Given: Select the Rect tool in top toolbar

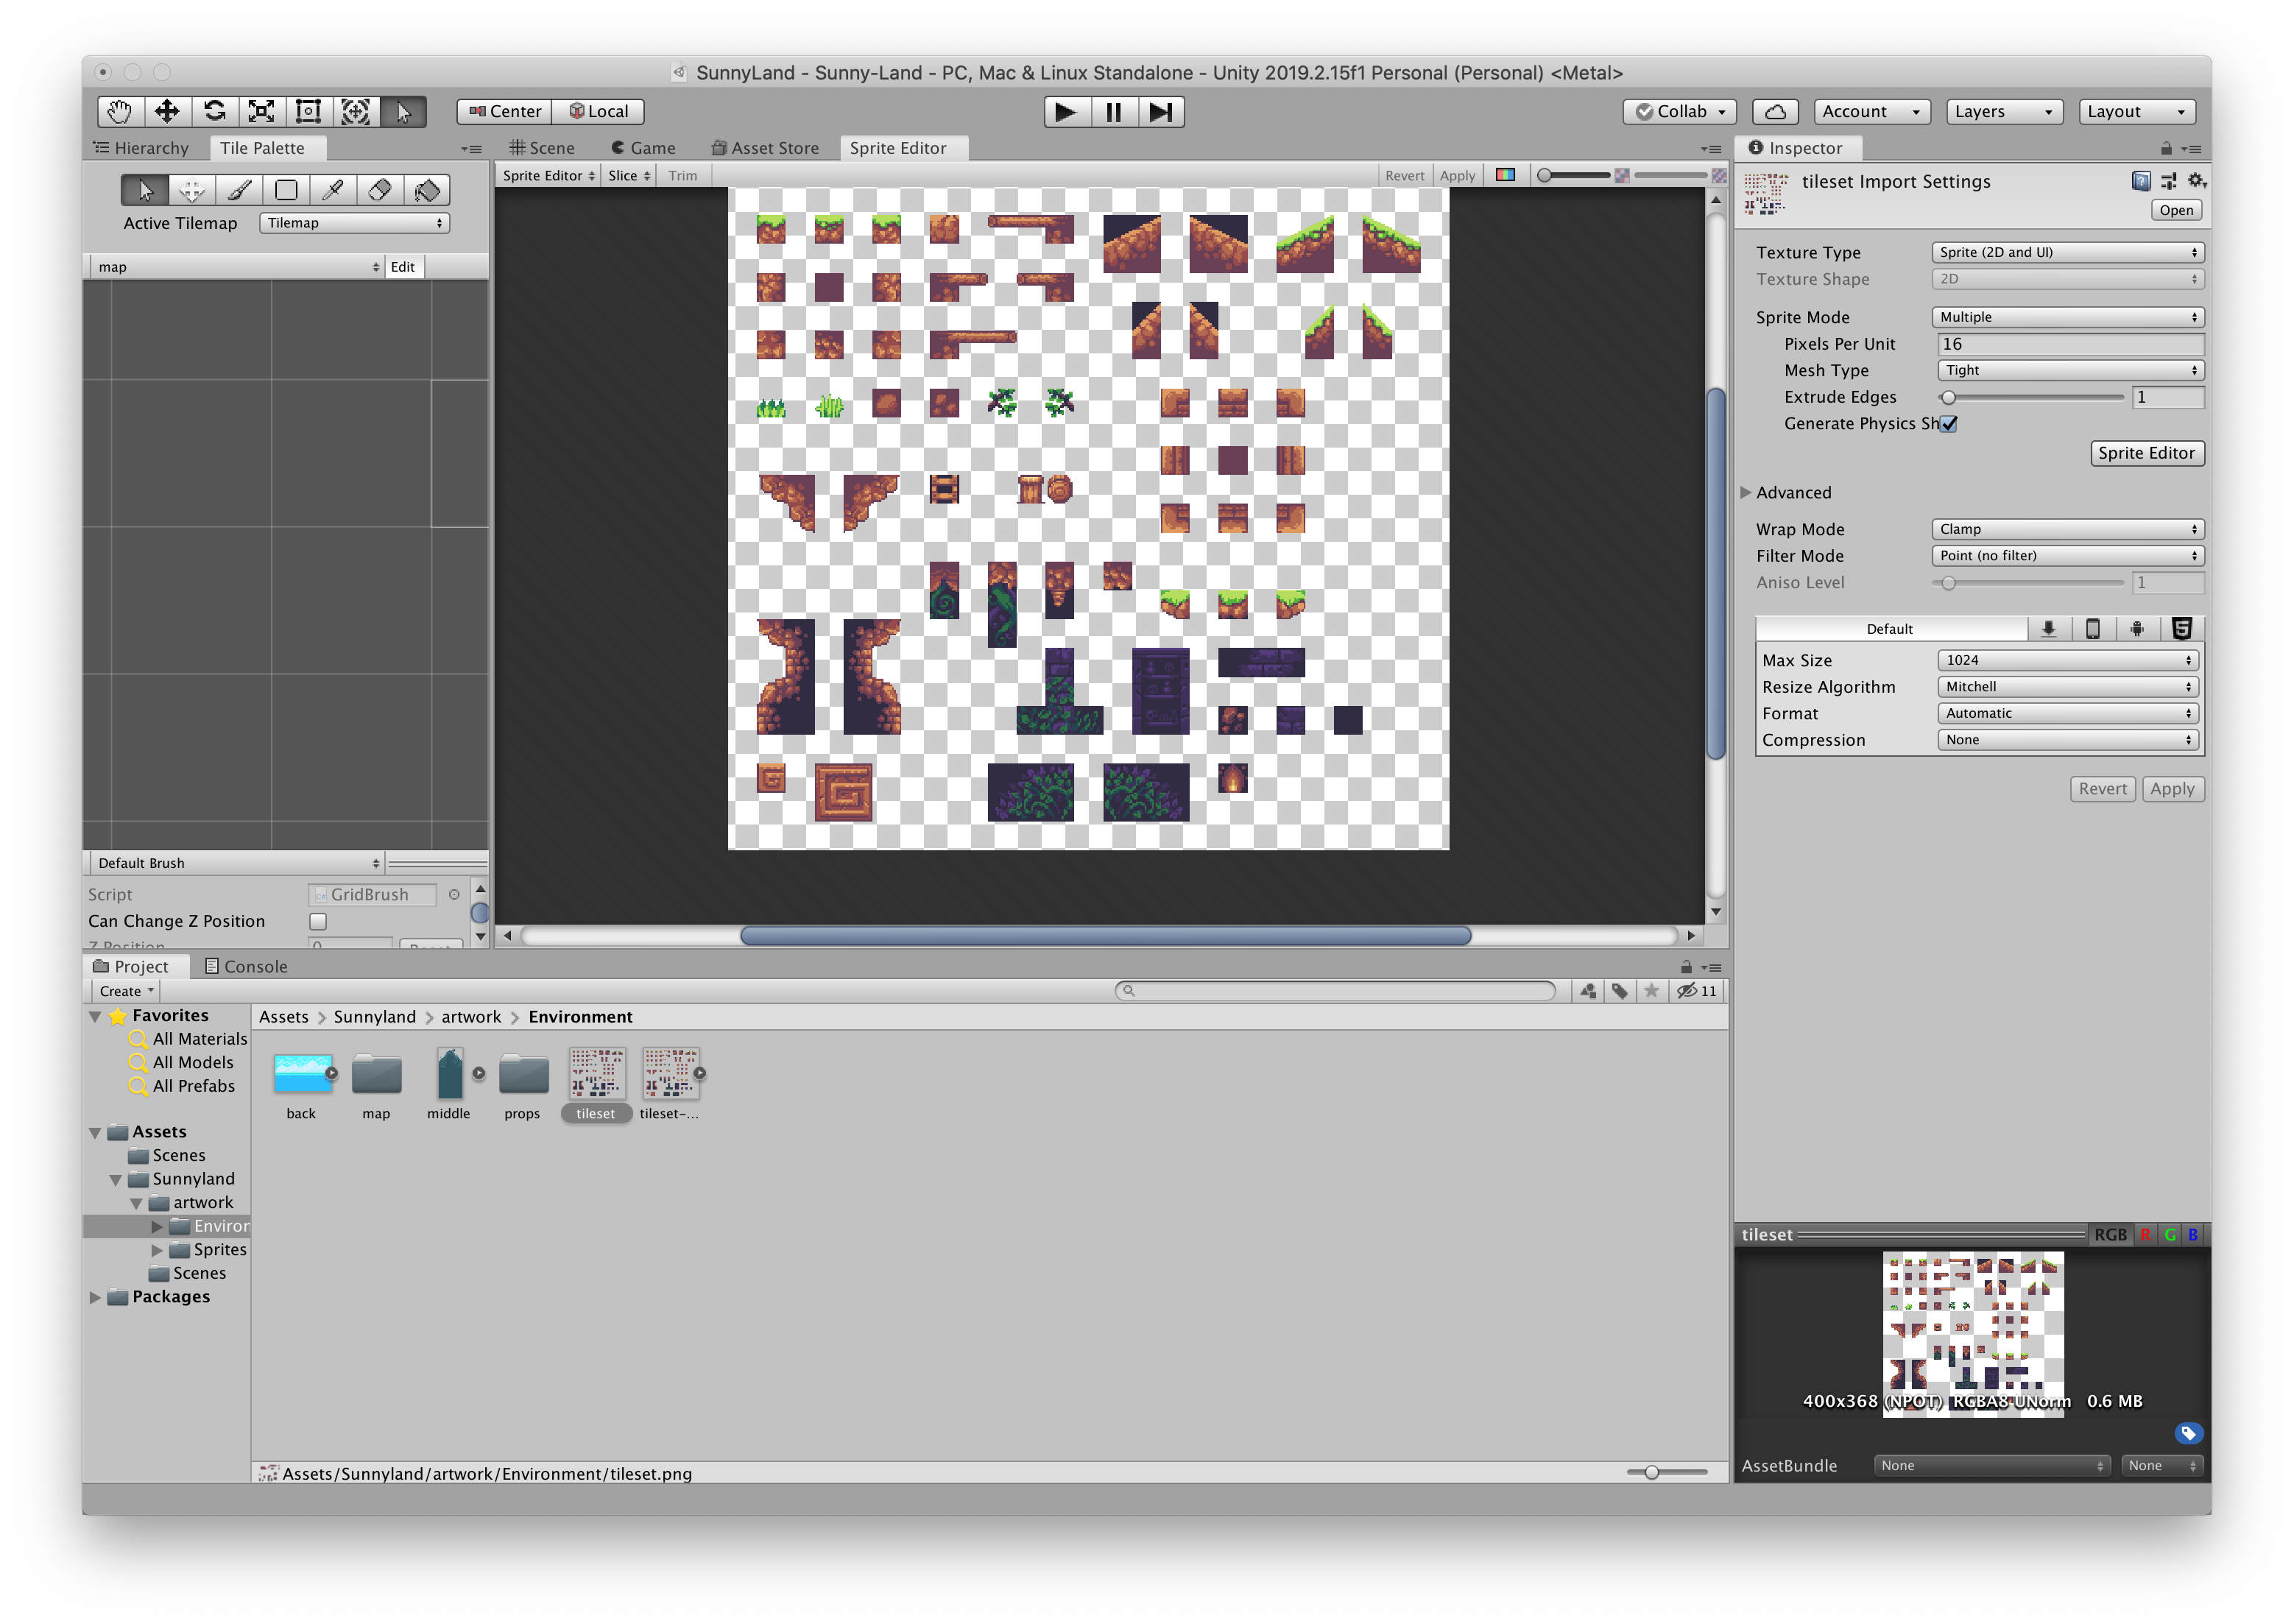Looking at the screenshot, I should coord(308,111).
